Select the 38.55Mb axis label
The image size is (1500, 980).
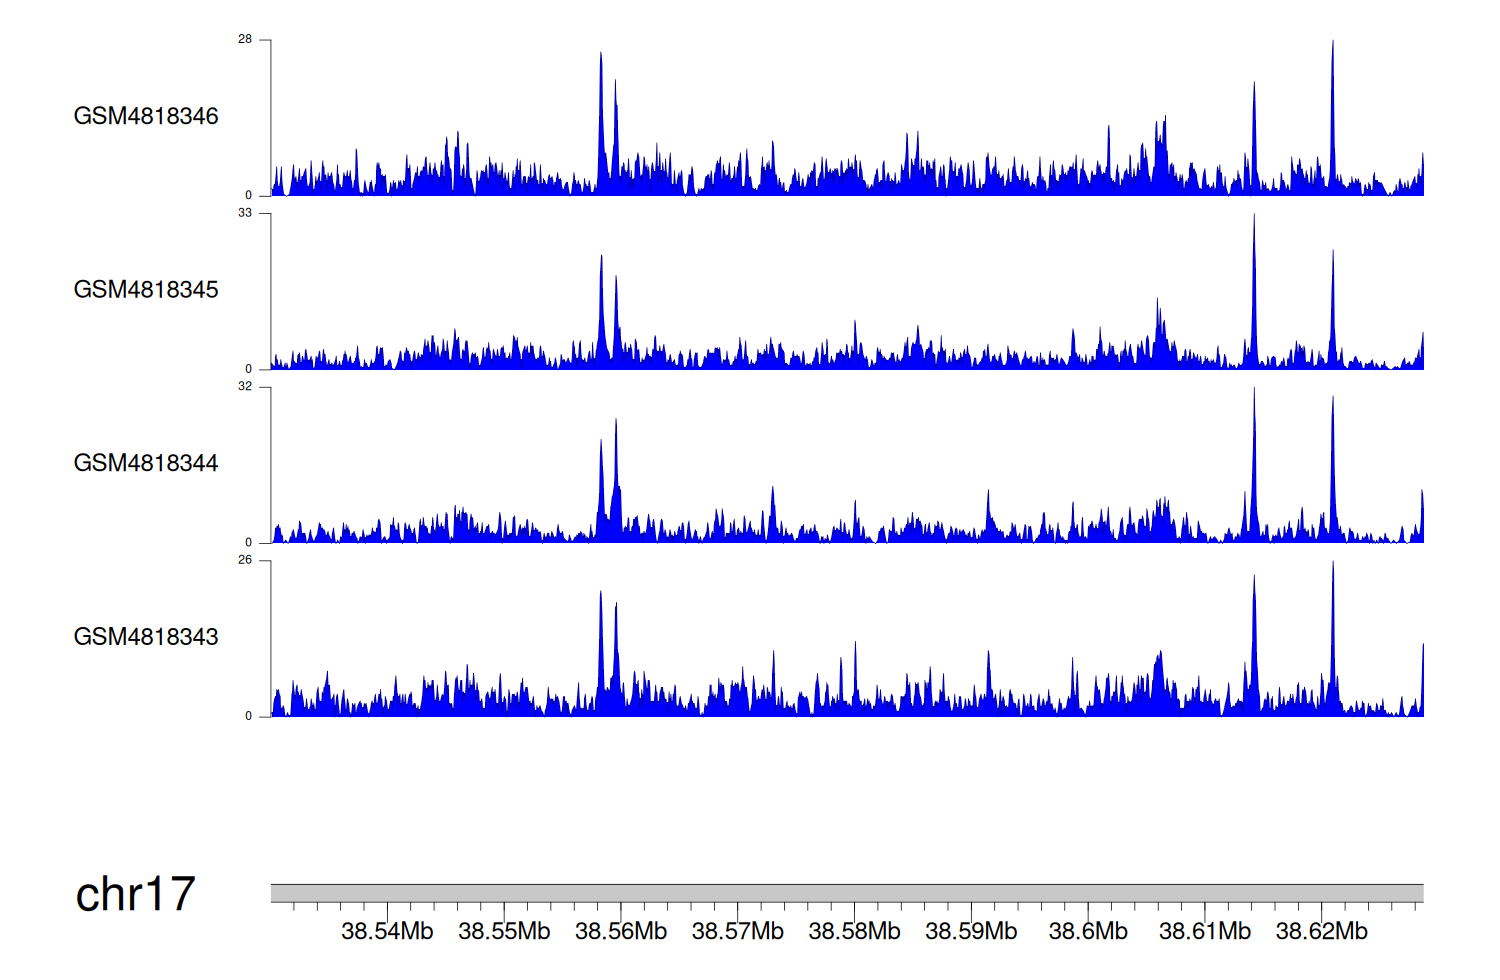(x=504, y=931)
